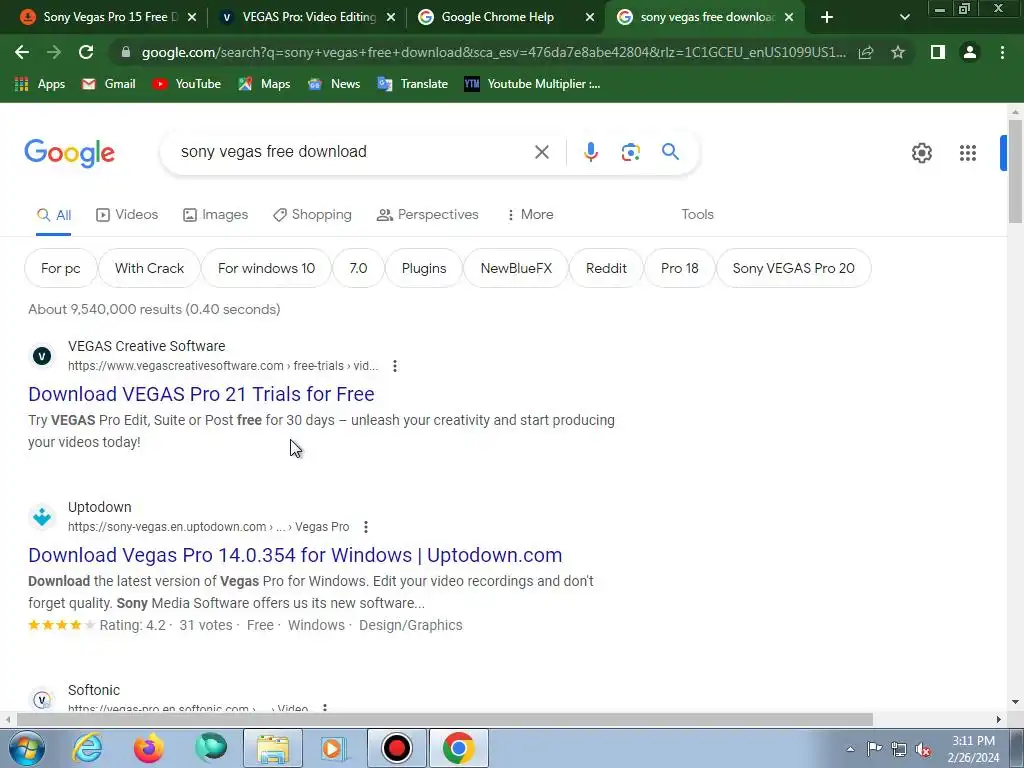
Task: Open Google quick settings gear icon
Action: pyautogui.click(x=921, y=153)
